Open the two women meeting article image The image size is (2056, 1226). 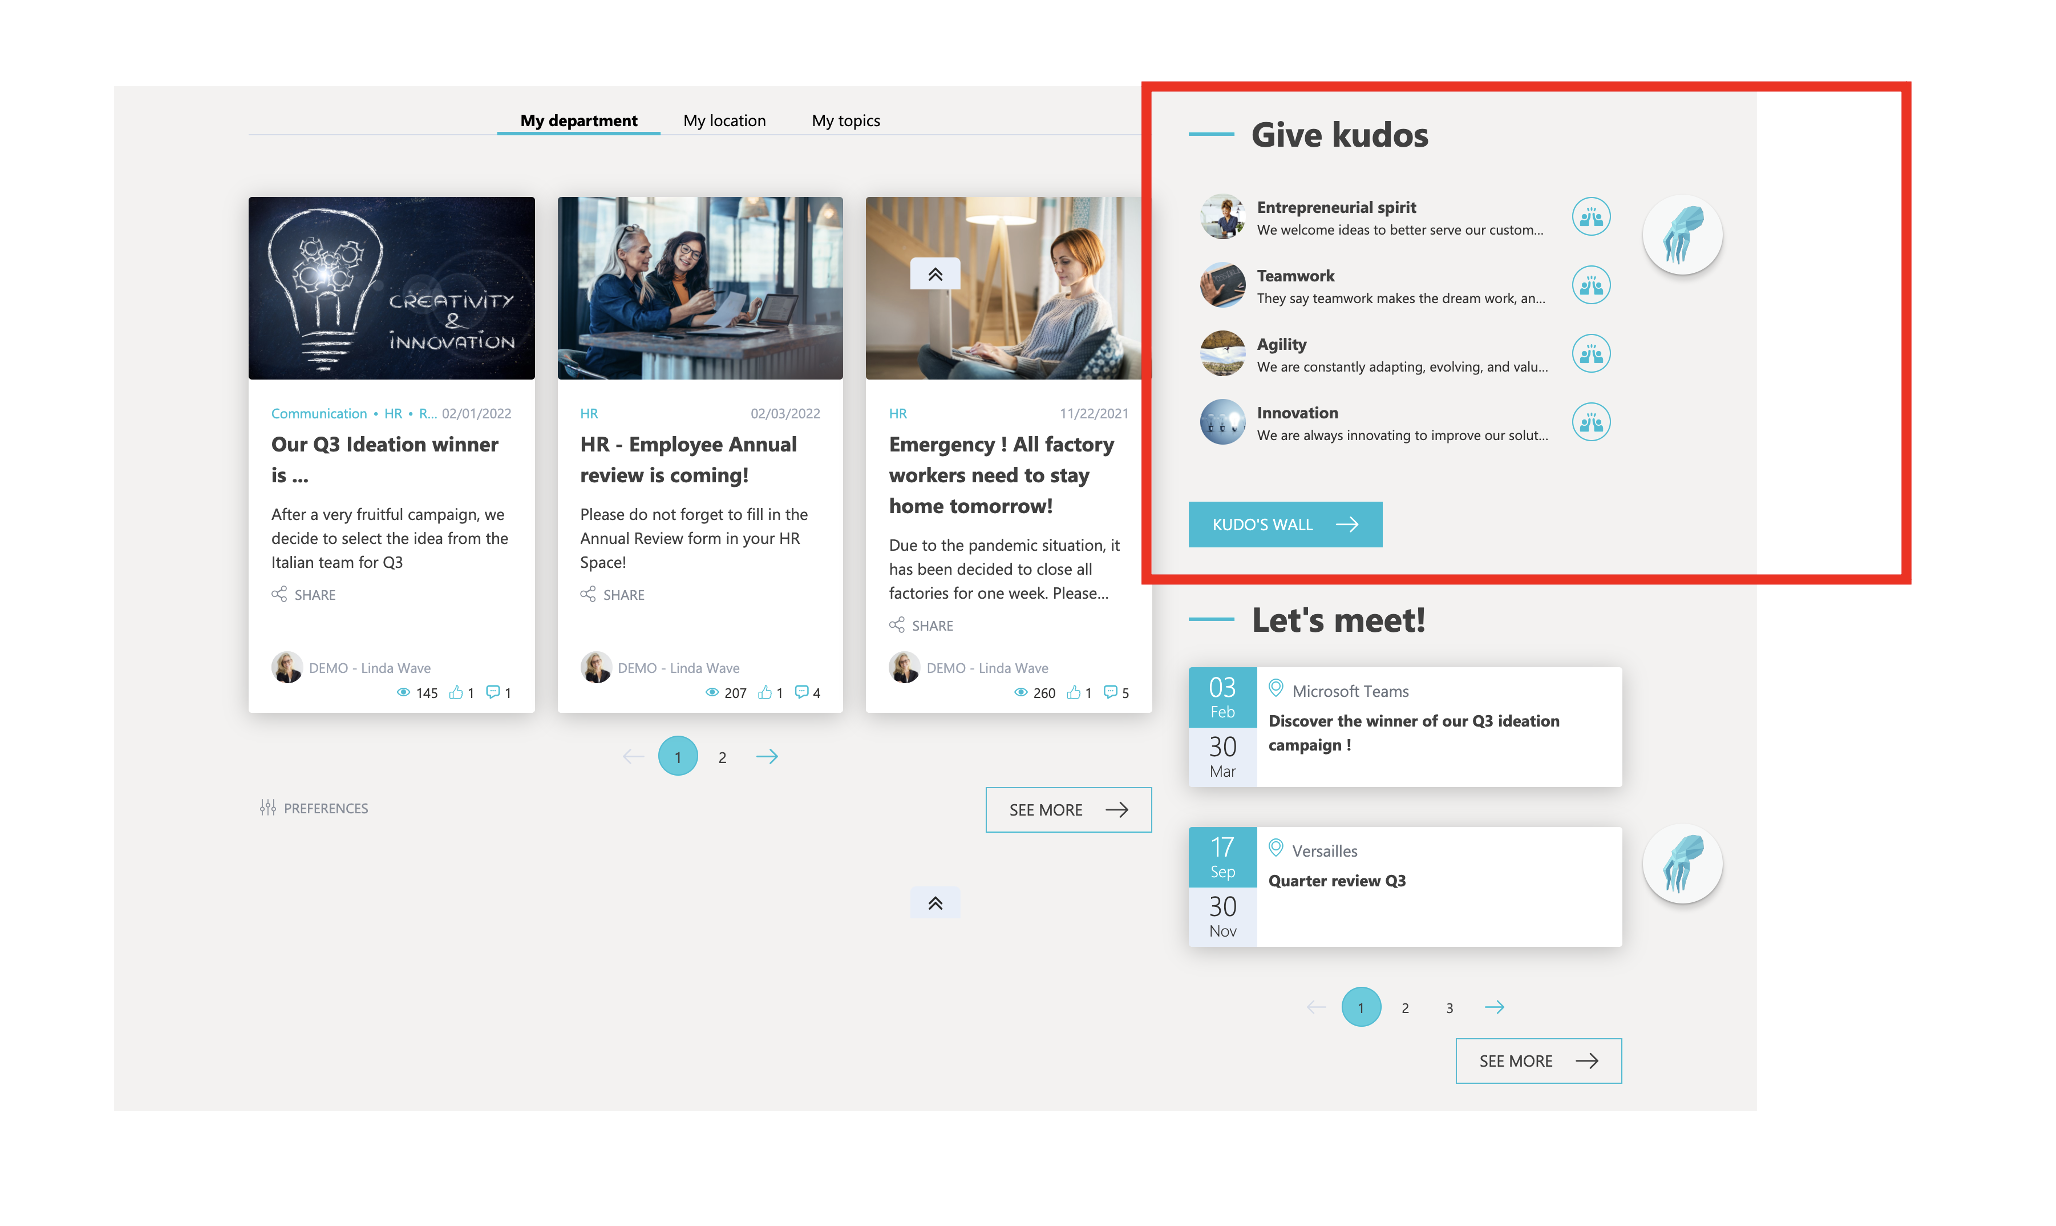coord(700,288)
